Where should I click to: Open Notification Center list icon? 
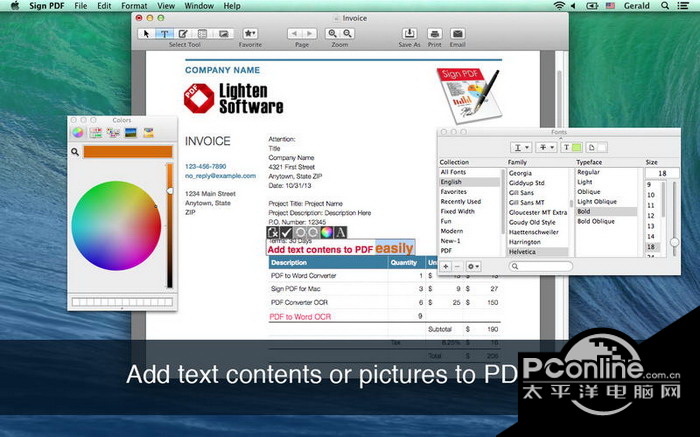(x=683, y=6)
